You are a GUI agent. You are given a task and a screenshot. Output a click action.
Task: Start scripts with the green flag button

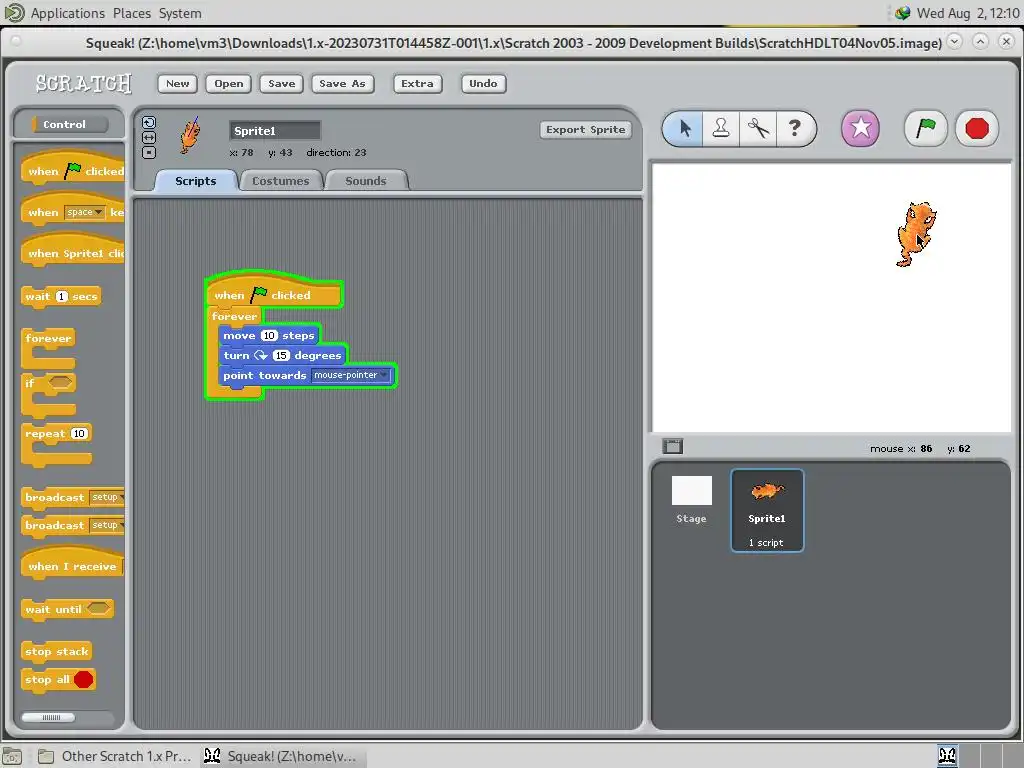click(x=925, y=128)
